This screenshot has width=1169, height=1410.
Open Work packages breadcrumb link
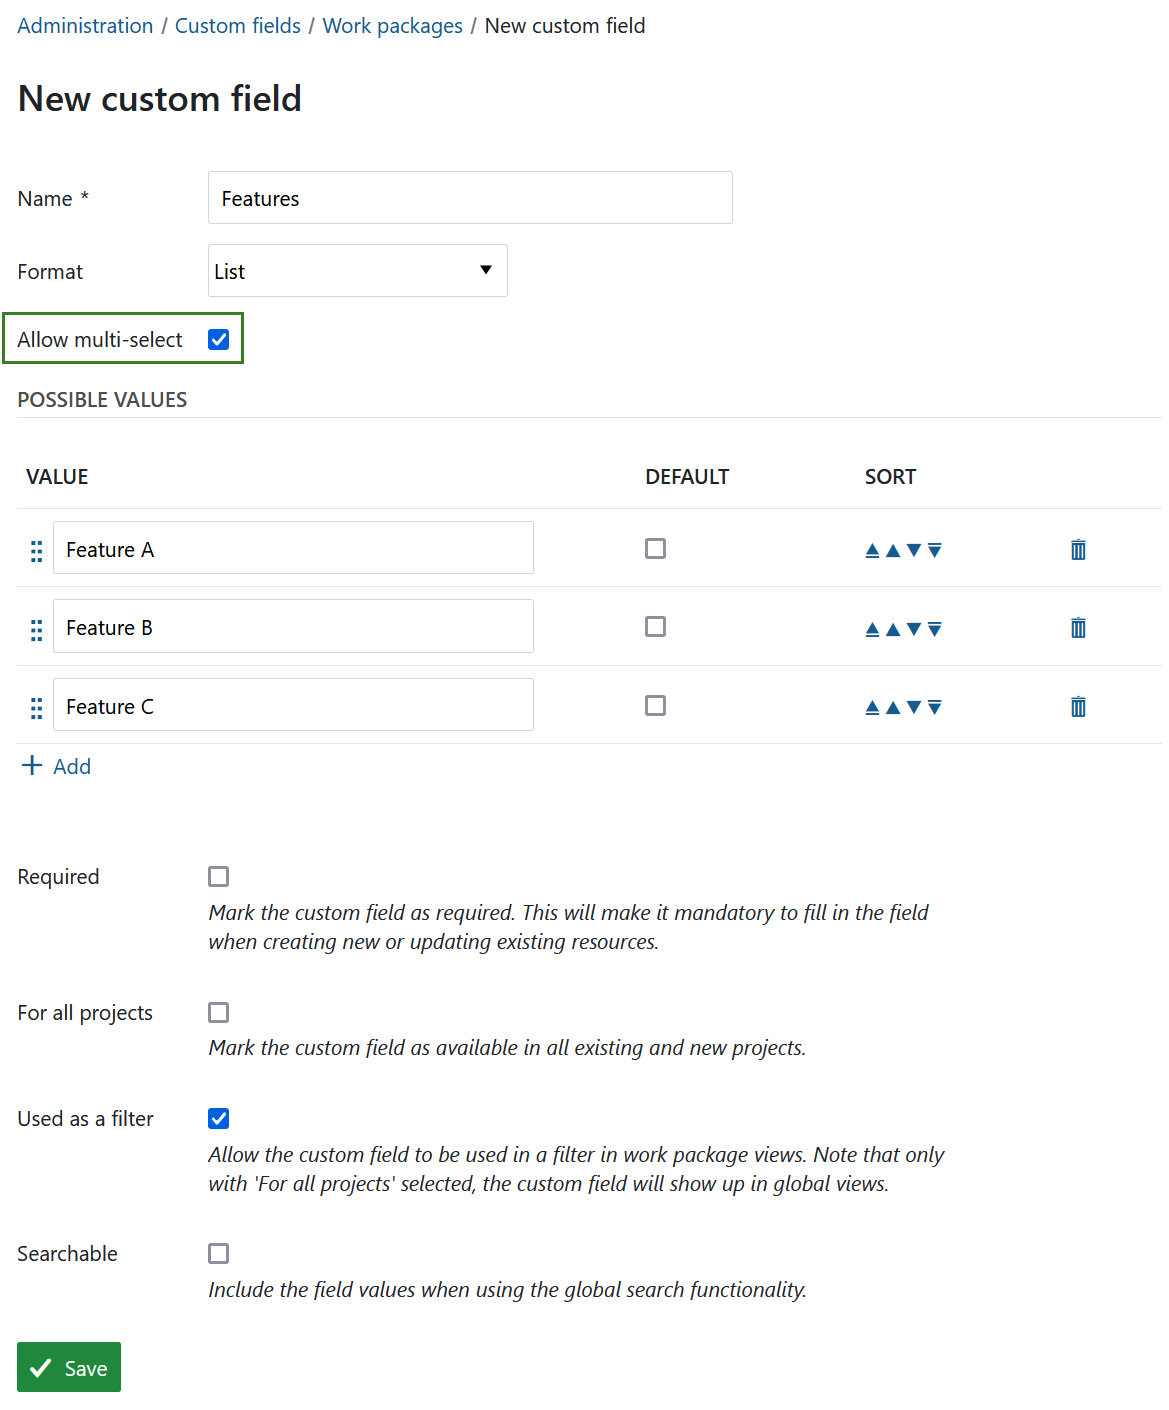[392, 26]
